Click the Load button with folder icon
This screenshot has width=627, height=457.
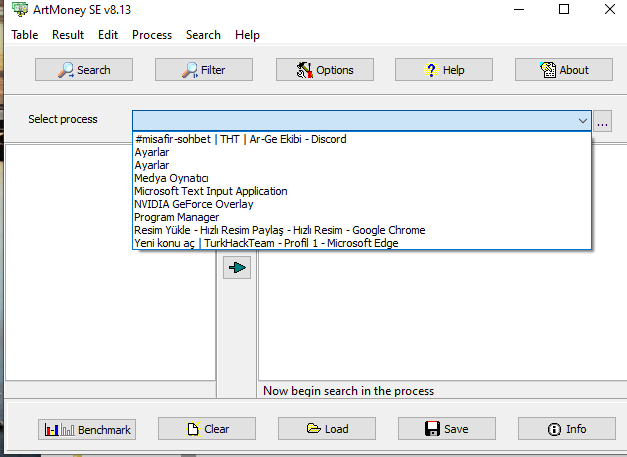[x=327, y=429]
